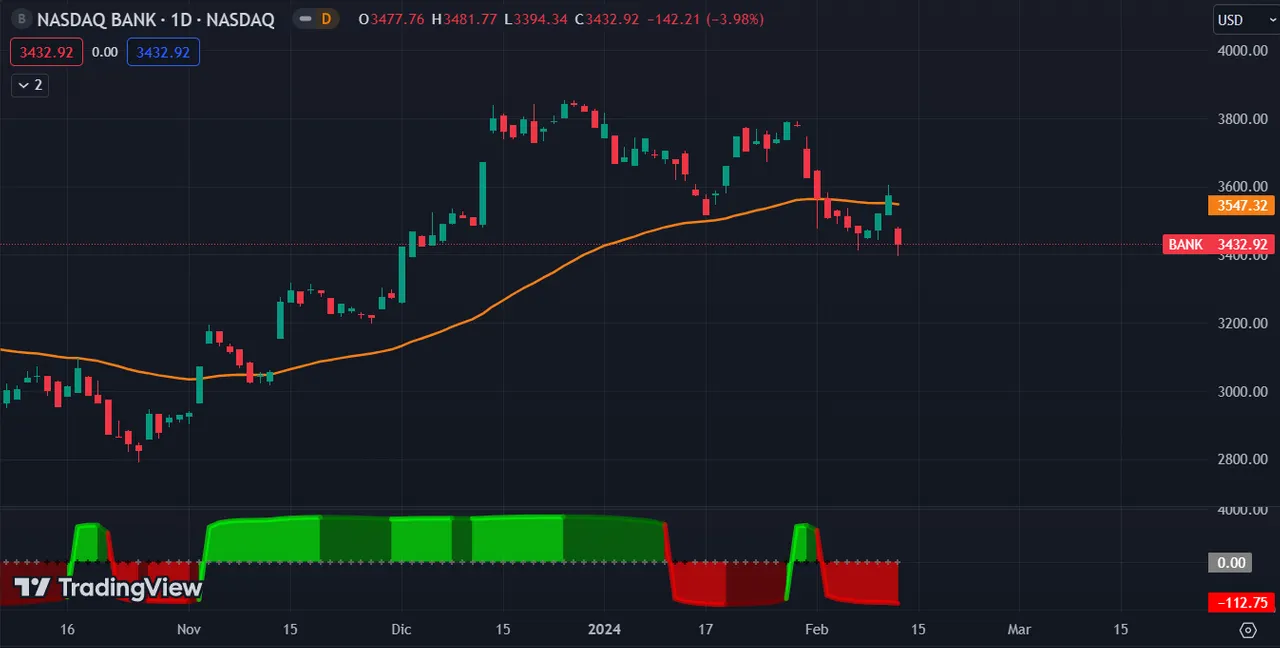Click the TradingView logo
This screenshot has width=1280, height=648.
(x=108, y=588)
